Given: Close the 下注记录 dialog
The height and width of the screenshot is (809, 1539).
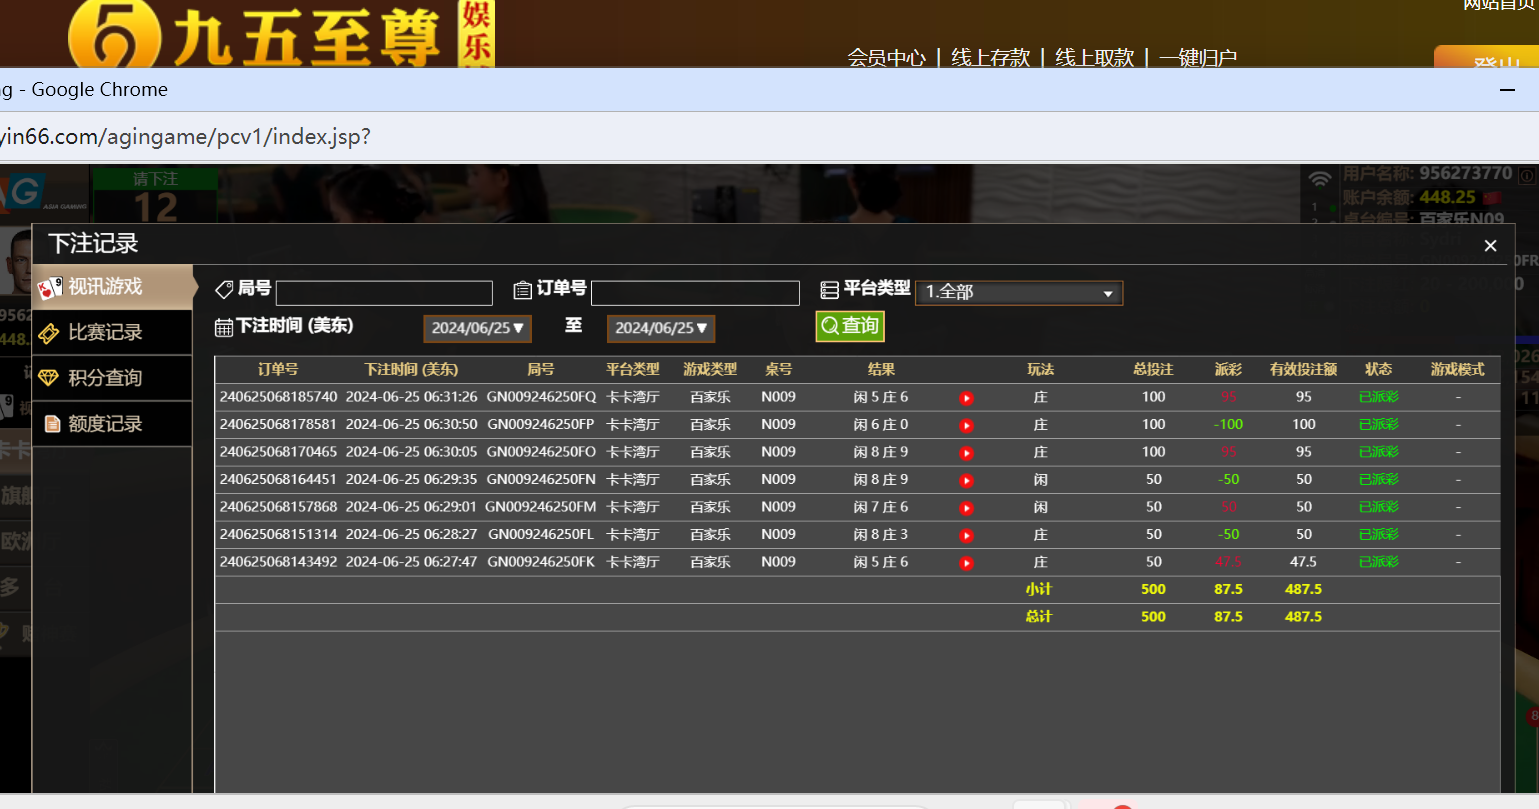Looking at the screenshot, I should point(1490,246).
